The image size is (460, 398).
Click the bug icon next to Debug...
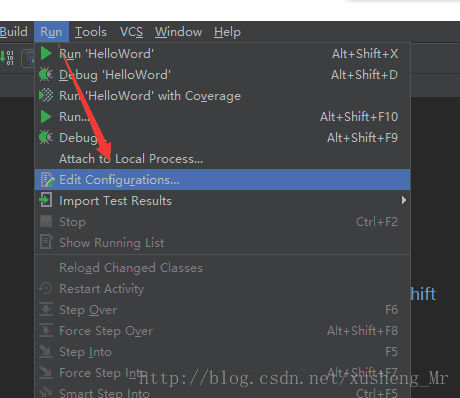tap(46, 137)
